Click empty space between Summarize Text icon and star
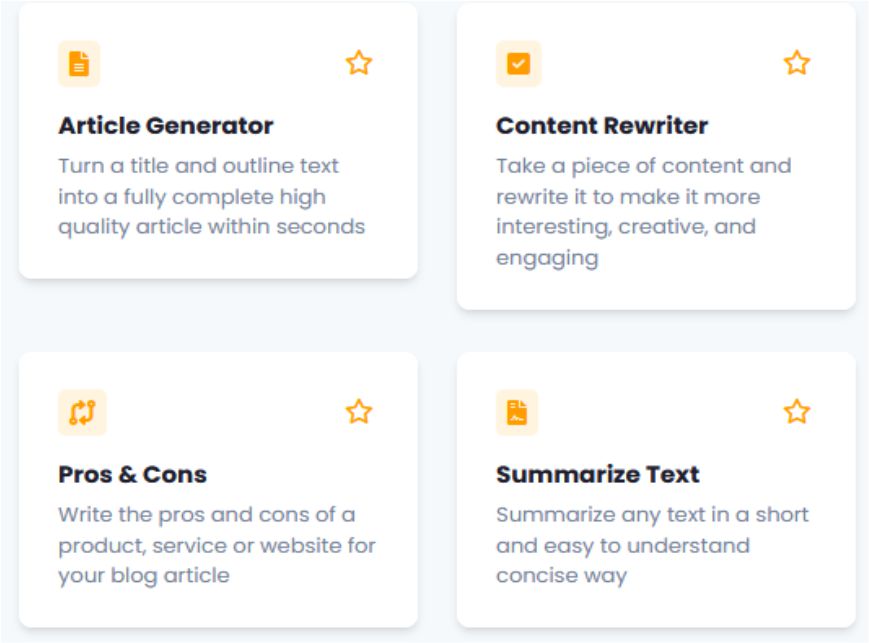The height and width of the screenshot is (643, 869). pyautogui.click(x=660, y=412)
